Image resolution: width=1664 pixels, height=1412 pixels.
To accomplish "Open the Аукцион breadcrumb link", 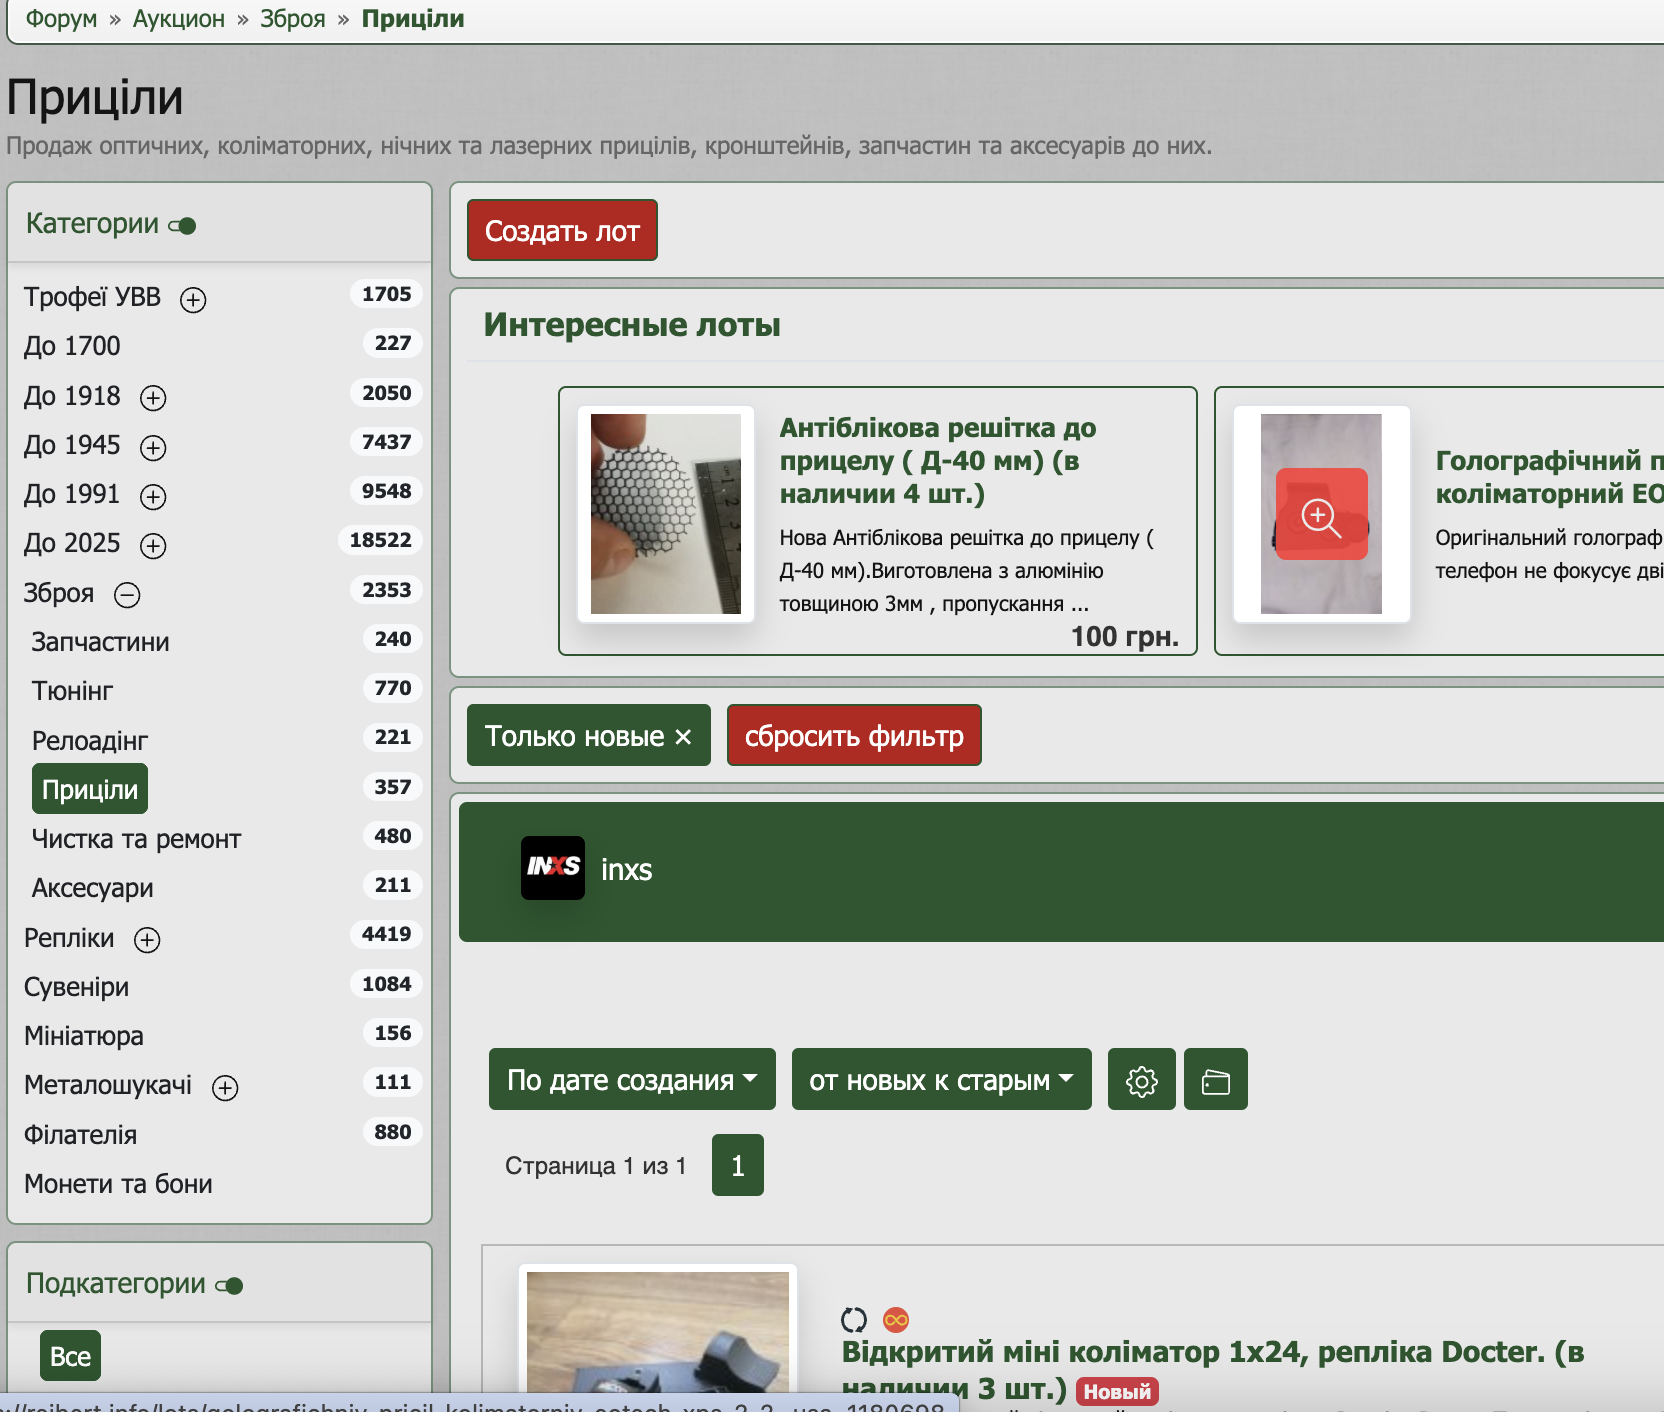I will point(178,19).
